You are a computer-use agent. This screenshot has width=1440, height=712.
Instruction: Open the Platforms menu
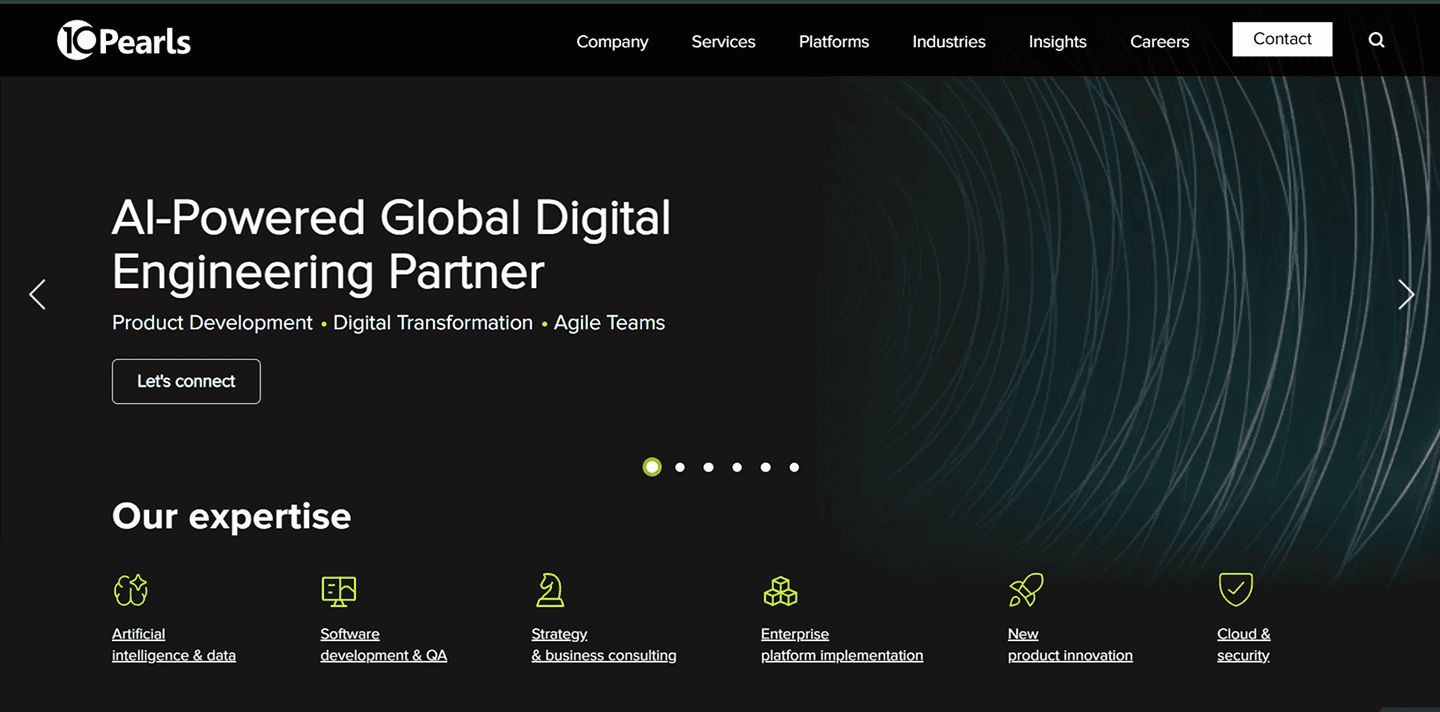[834, 41]
